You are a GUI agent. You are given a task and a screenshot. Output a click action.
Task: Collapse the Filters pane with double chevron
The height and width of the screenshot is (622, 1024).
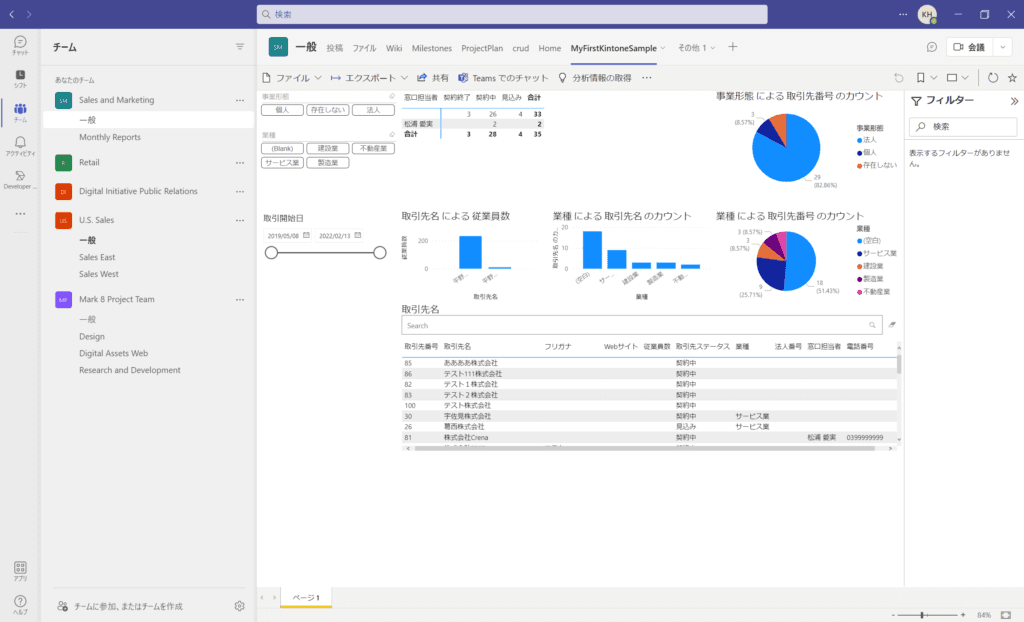tap(1014, 101)
